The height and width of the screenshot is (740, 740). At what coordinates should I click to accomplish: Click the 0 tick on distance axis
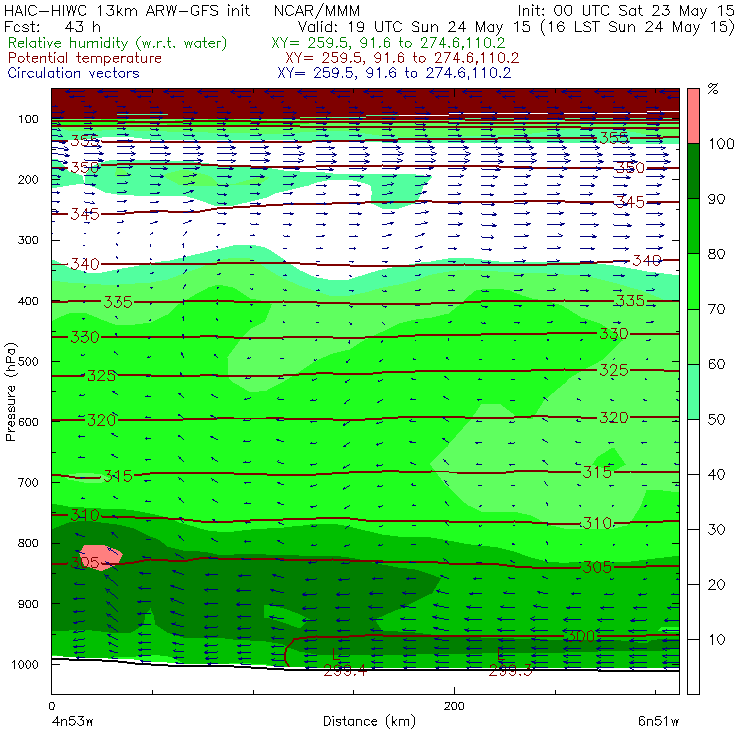coord(52,706)
